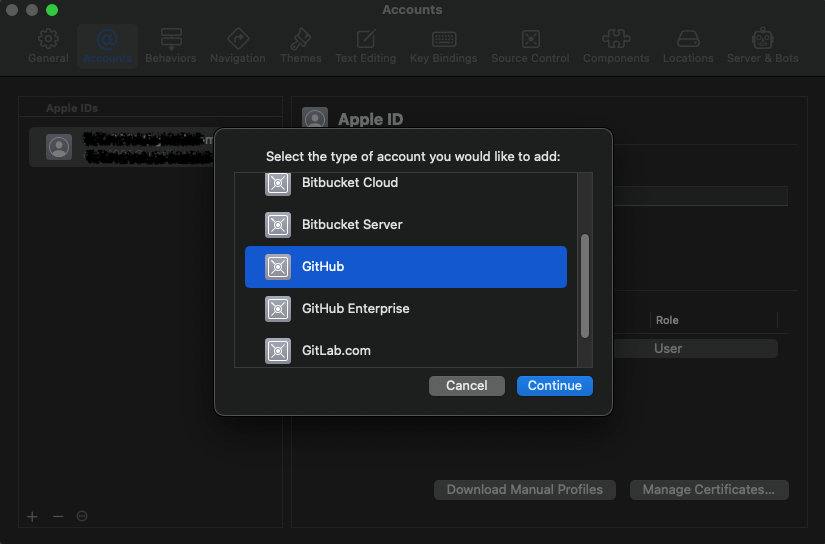Screen dimensions: 825x544
Task: Open the Key Bindings keyboard icon
Action: click(444, 39)
